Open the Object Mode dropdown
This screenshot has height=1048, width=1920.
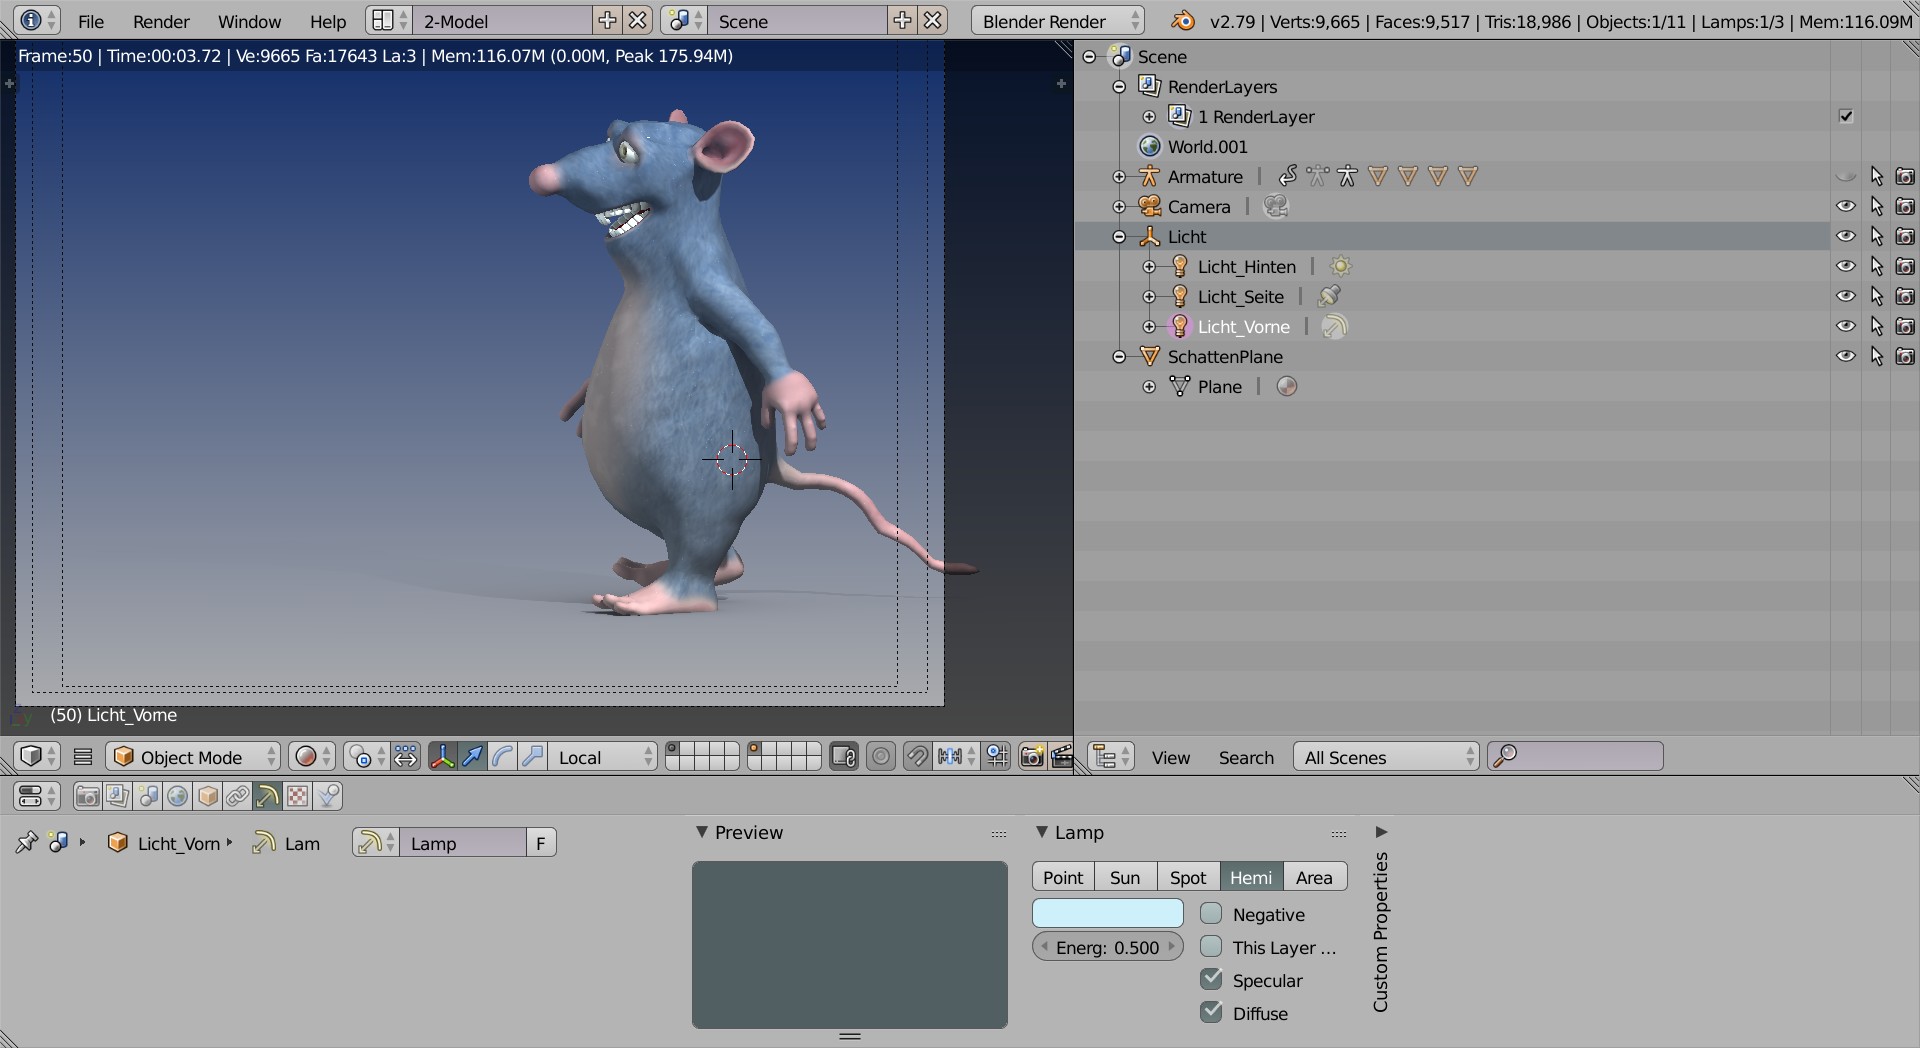point(193,757)
